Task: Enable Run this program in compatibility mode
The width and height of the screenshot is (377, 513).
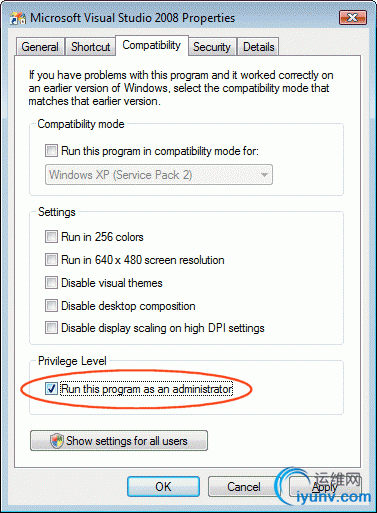Action: 51,151
